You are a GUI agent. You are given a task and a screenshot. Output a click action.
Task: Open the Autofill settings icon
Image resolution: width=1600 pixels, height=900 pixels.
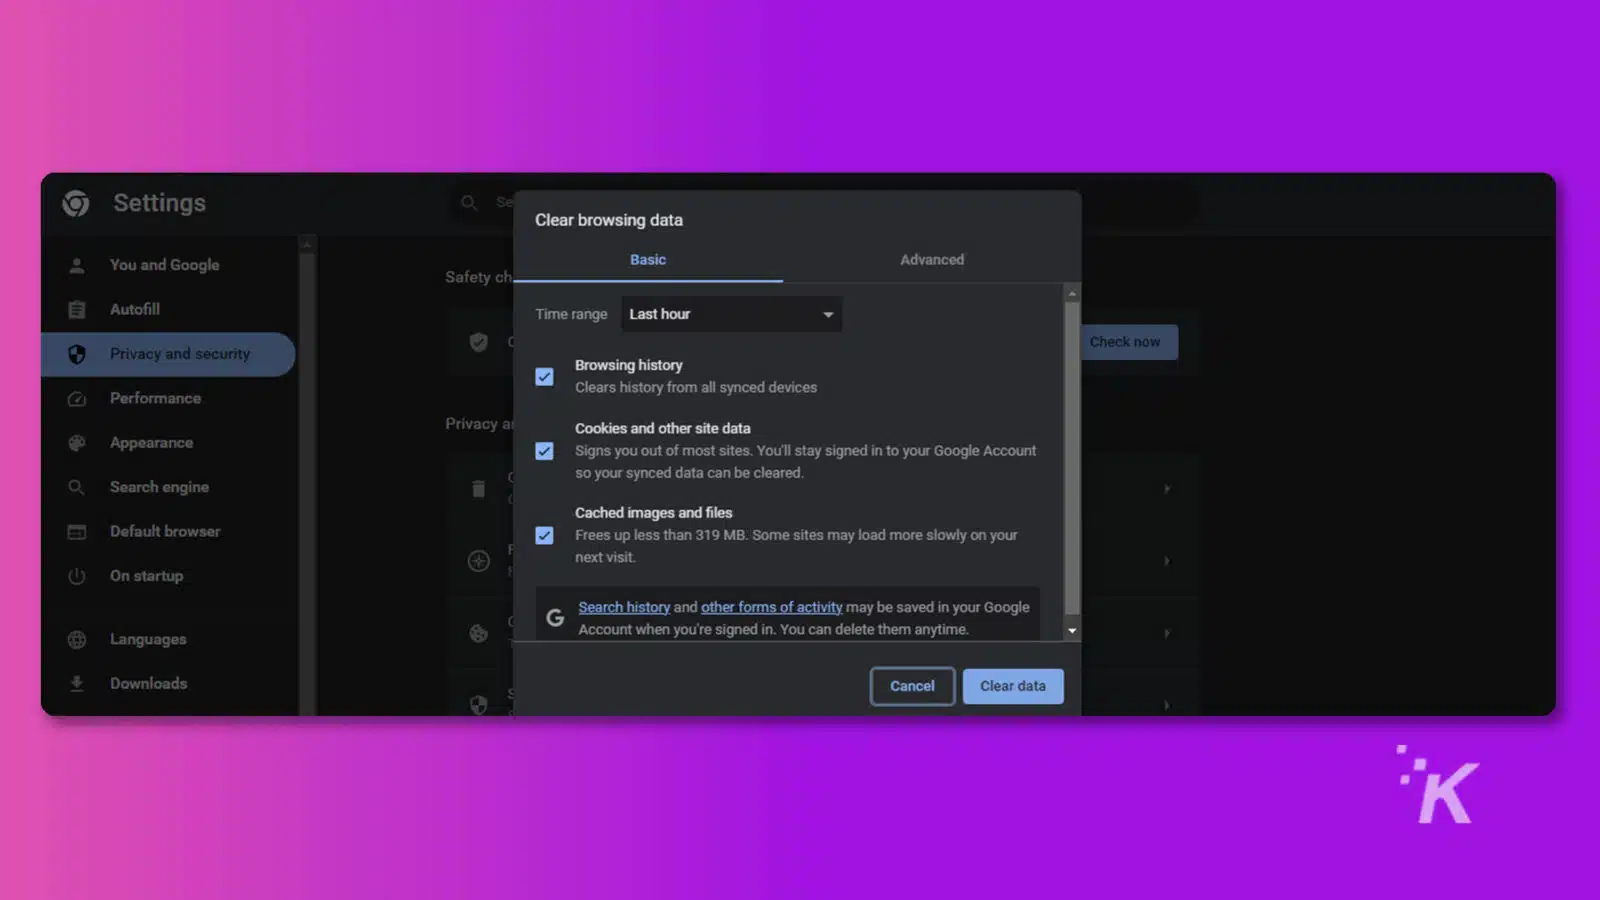pyautogui.click(x=76, y=309)
